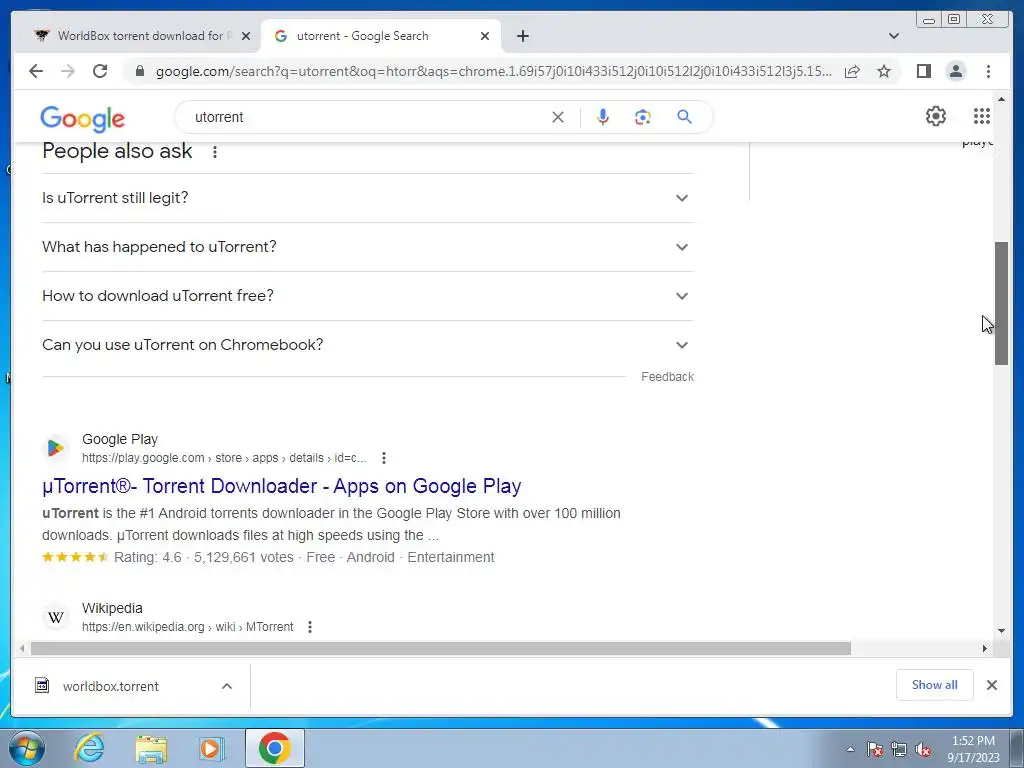This screenshot has height=768, width=1024.
Task: Open Windows Explorer from taskbar
Action: pos(151,748)
